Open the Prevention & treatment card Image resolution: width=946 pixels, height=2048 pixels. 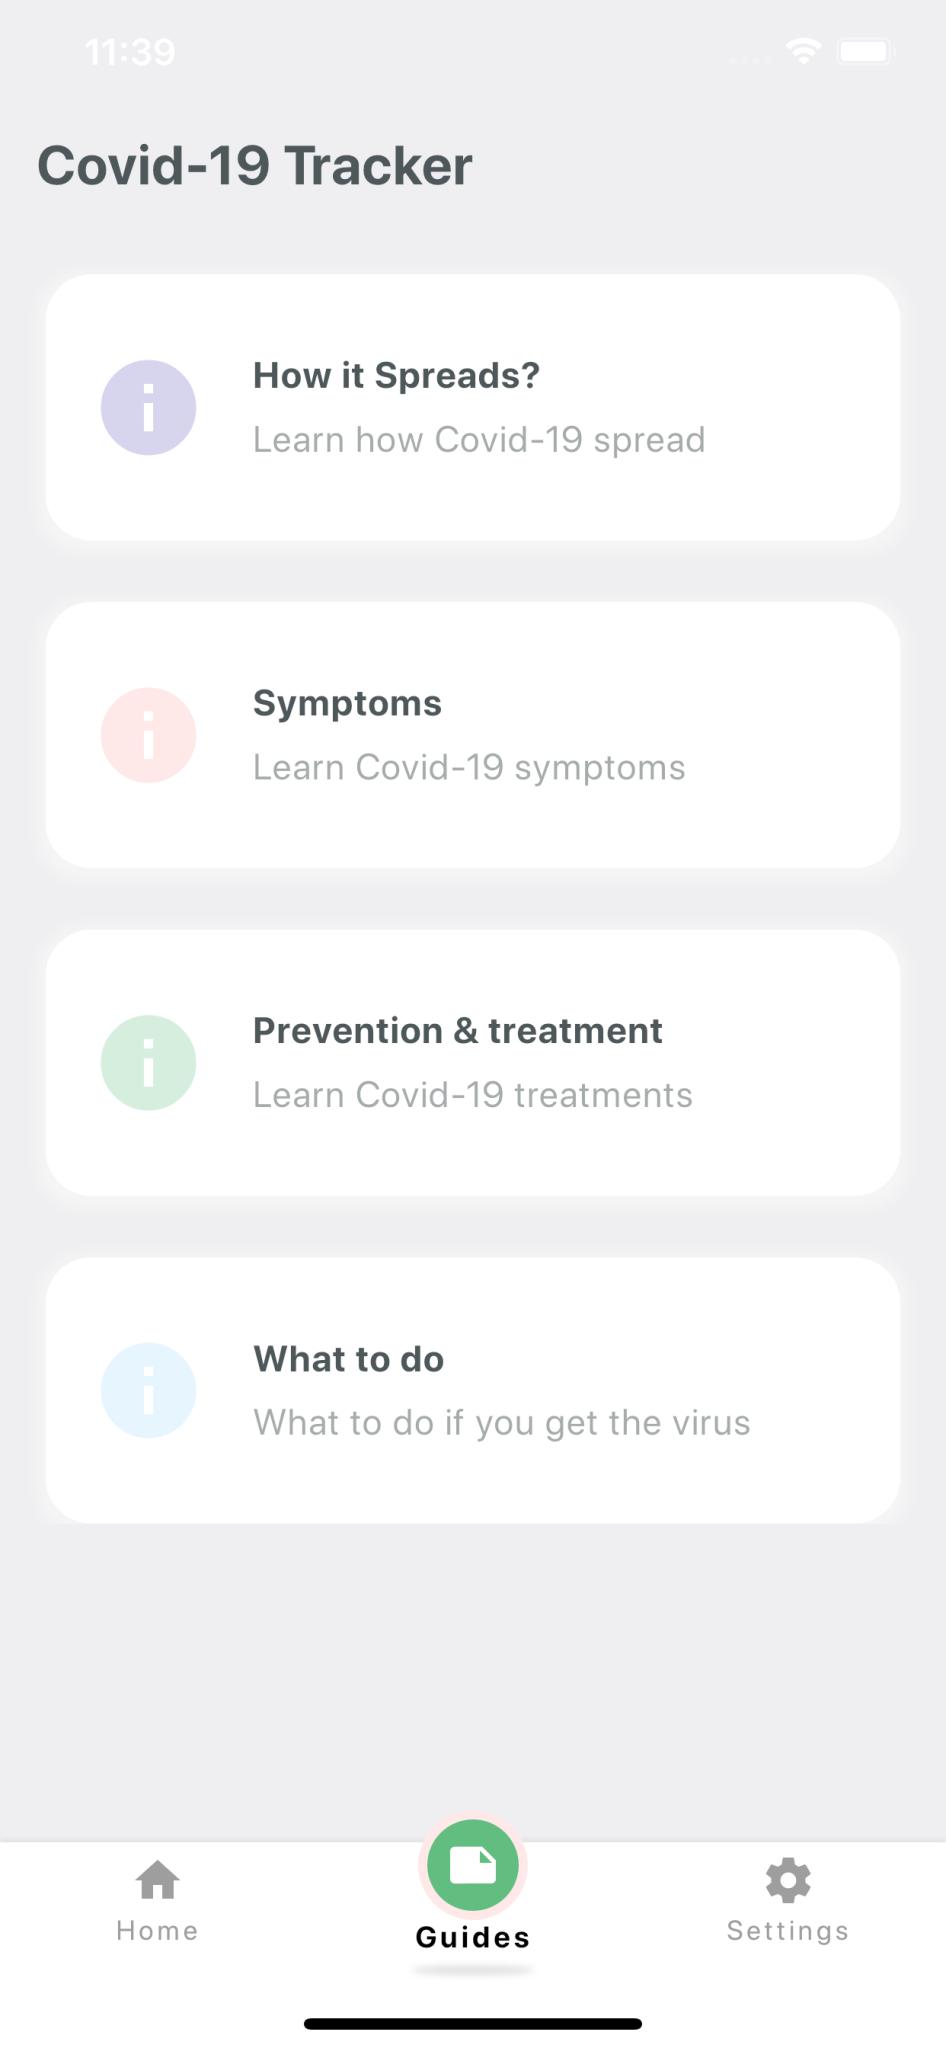(473, 1063)
